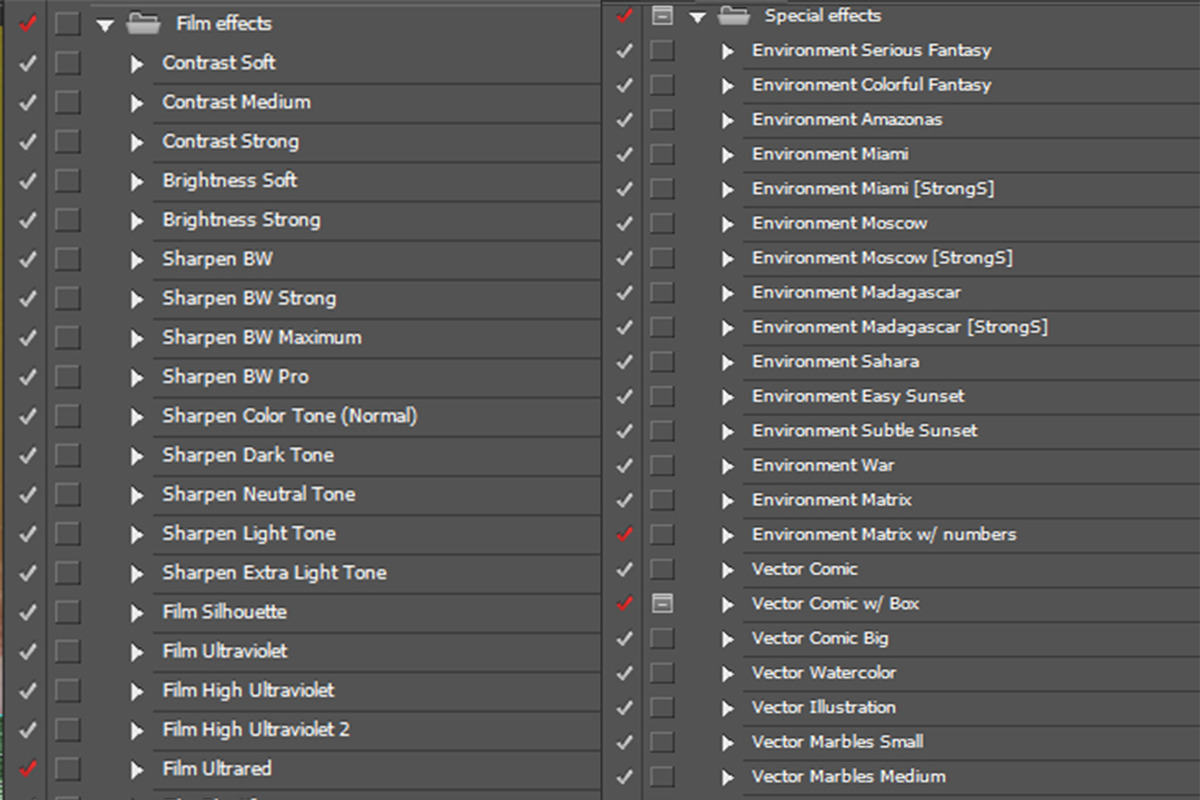
Task: Select the Environment Madagascar [StrongS] action
Action: 900,327
